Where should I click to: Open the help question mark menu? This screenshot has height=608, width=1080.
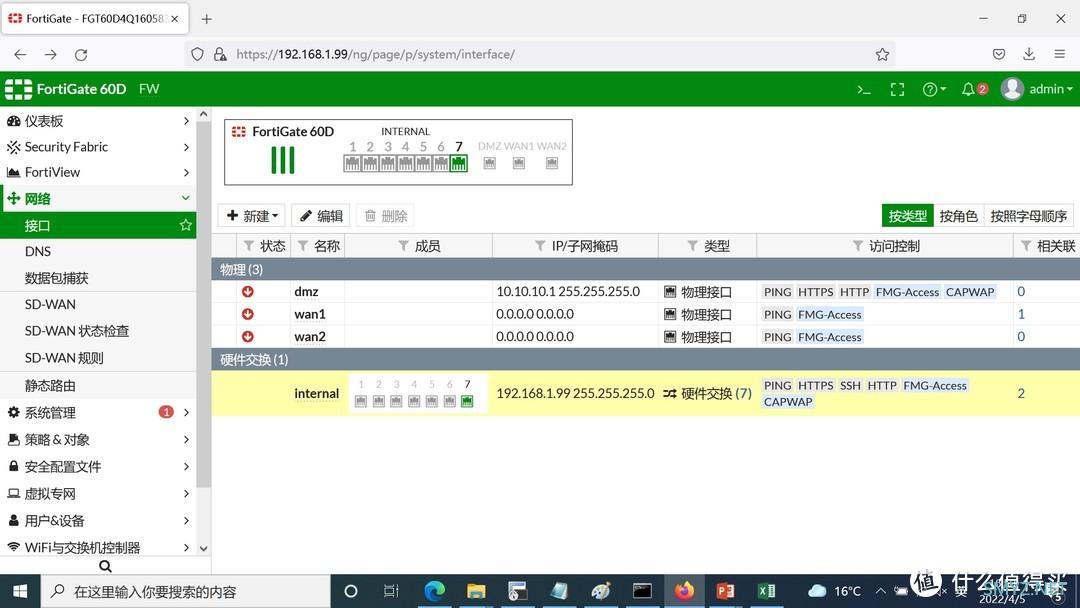[934, 90]
